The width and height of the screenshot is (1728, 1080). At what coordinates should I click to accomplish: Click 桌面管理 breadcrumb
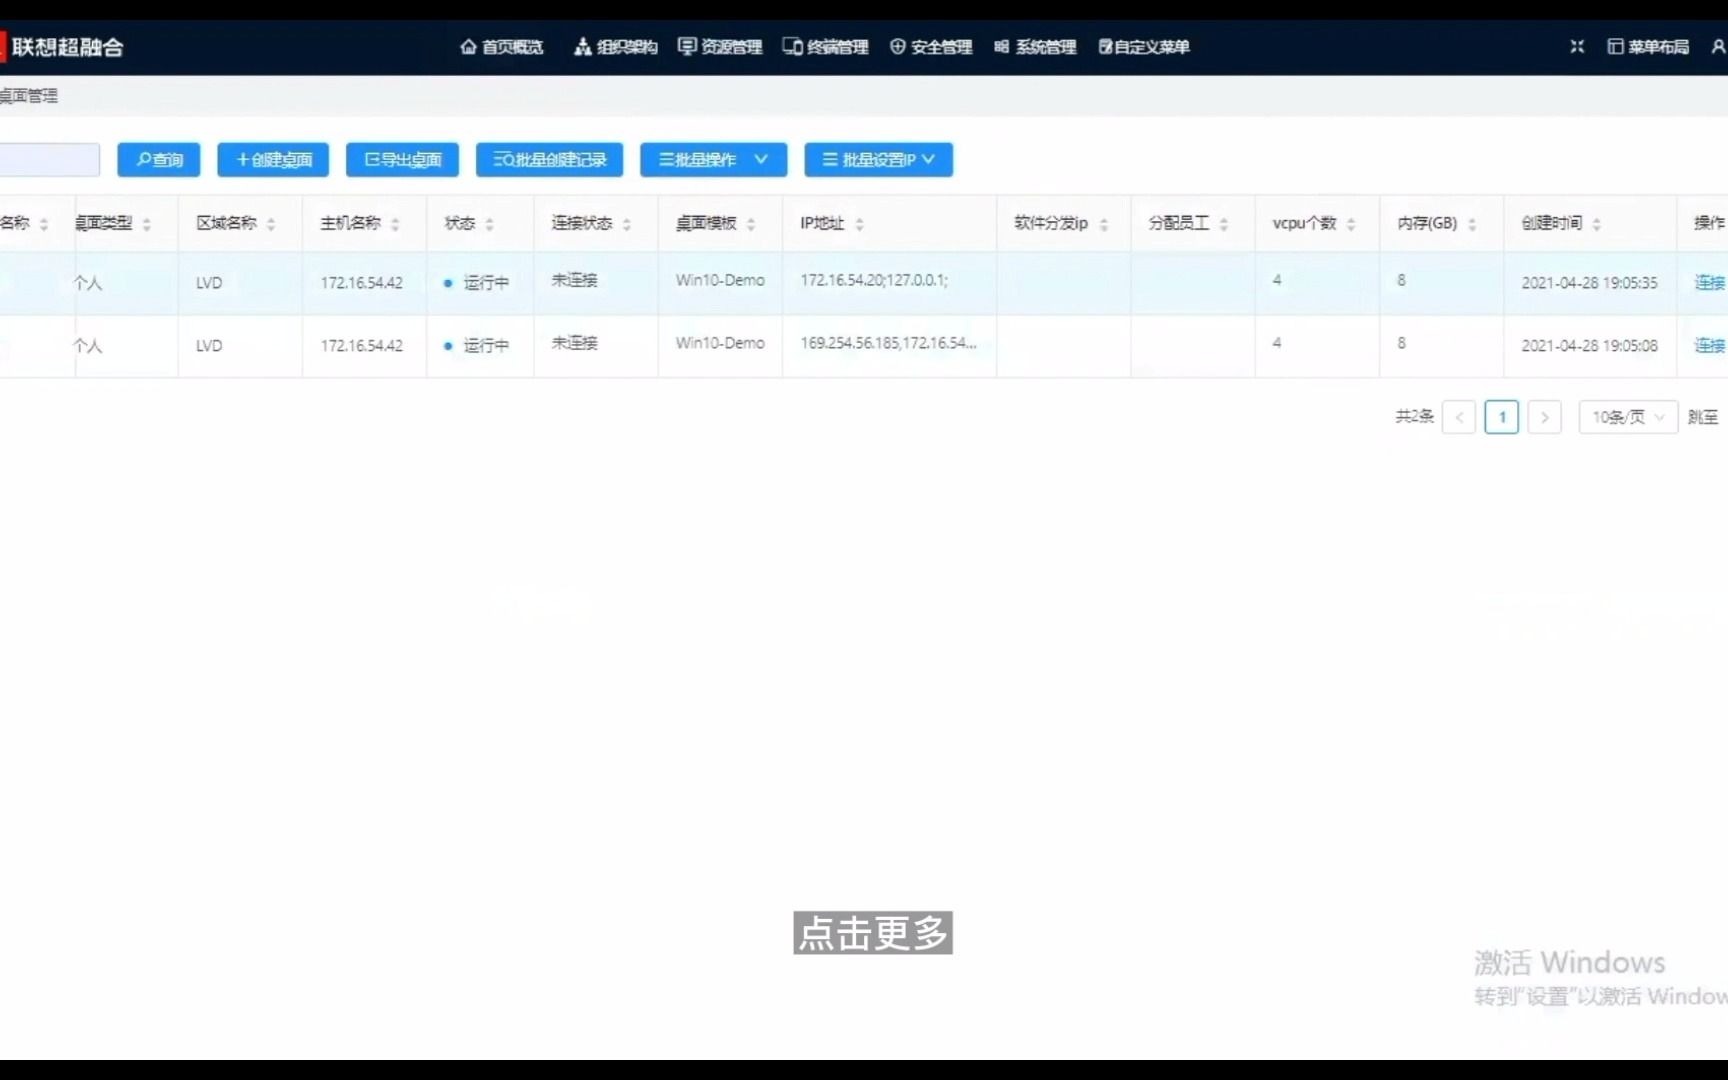pos(28,96)
